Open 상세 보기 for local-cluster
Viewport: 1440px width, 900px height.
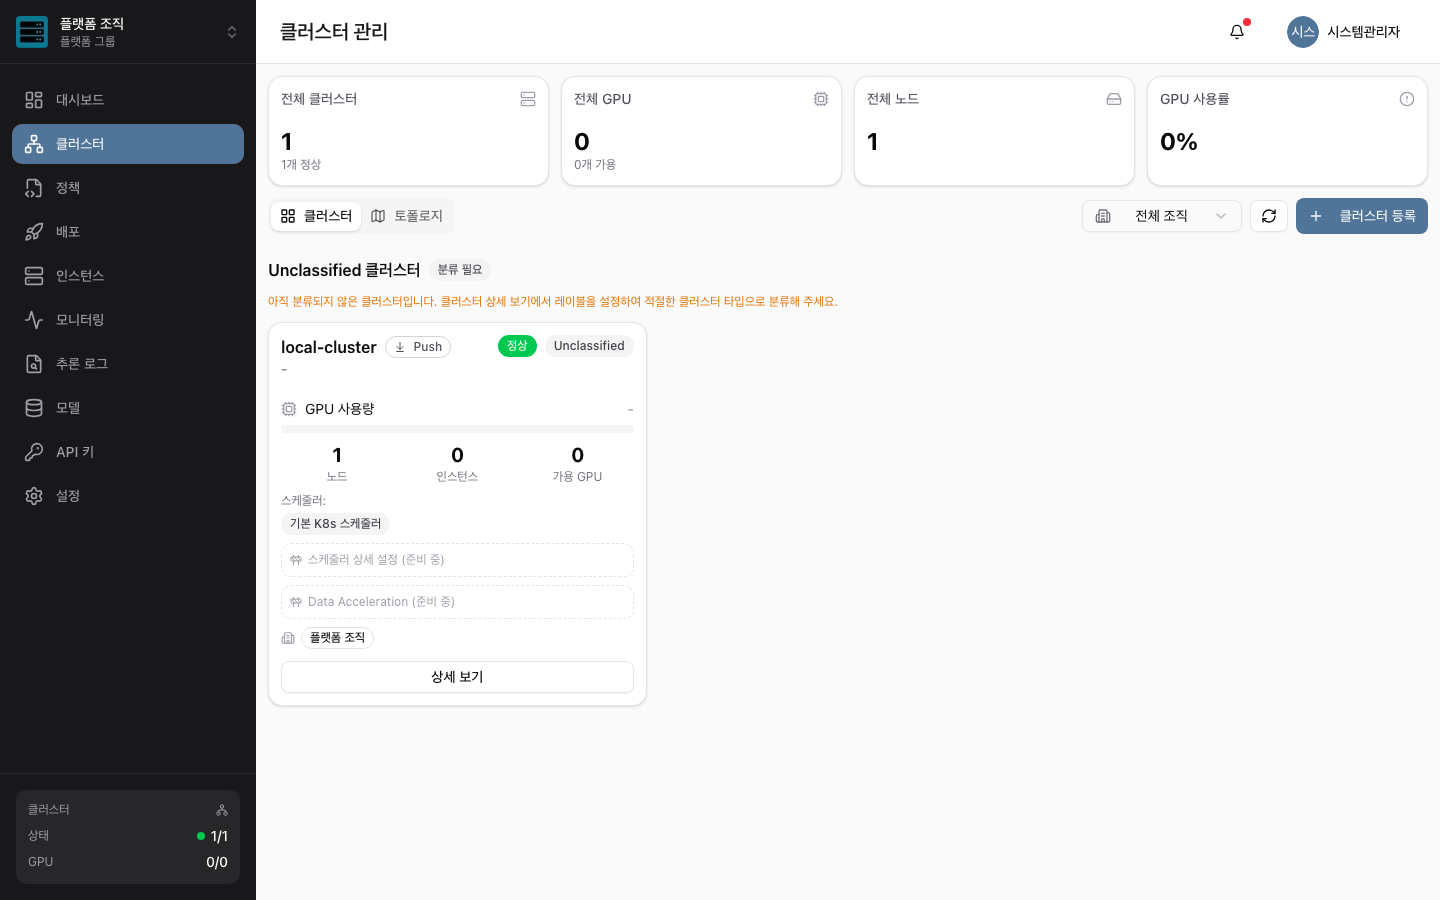point(457,677)
